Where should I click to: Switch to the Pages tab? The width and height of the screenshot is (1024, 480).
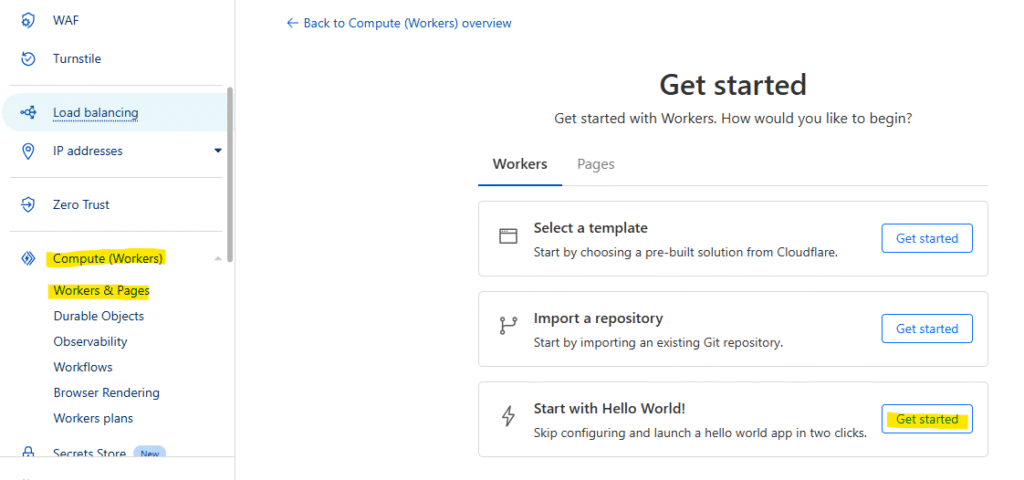click(x=595, y=164)
